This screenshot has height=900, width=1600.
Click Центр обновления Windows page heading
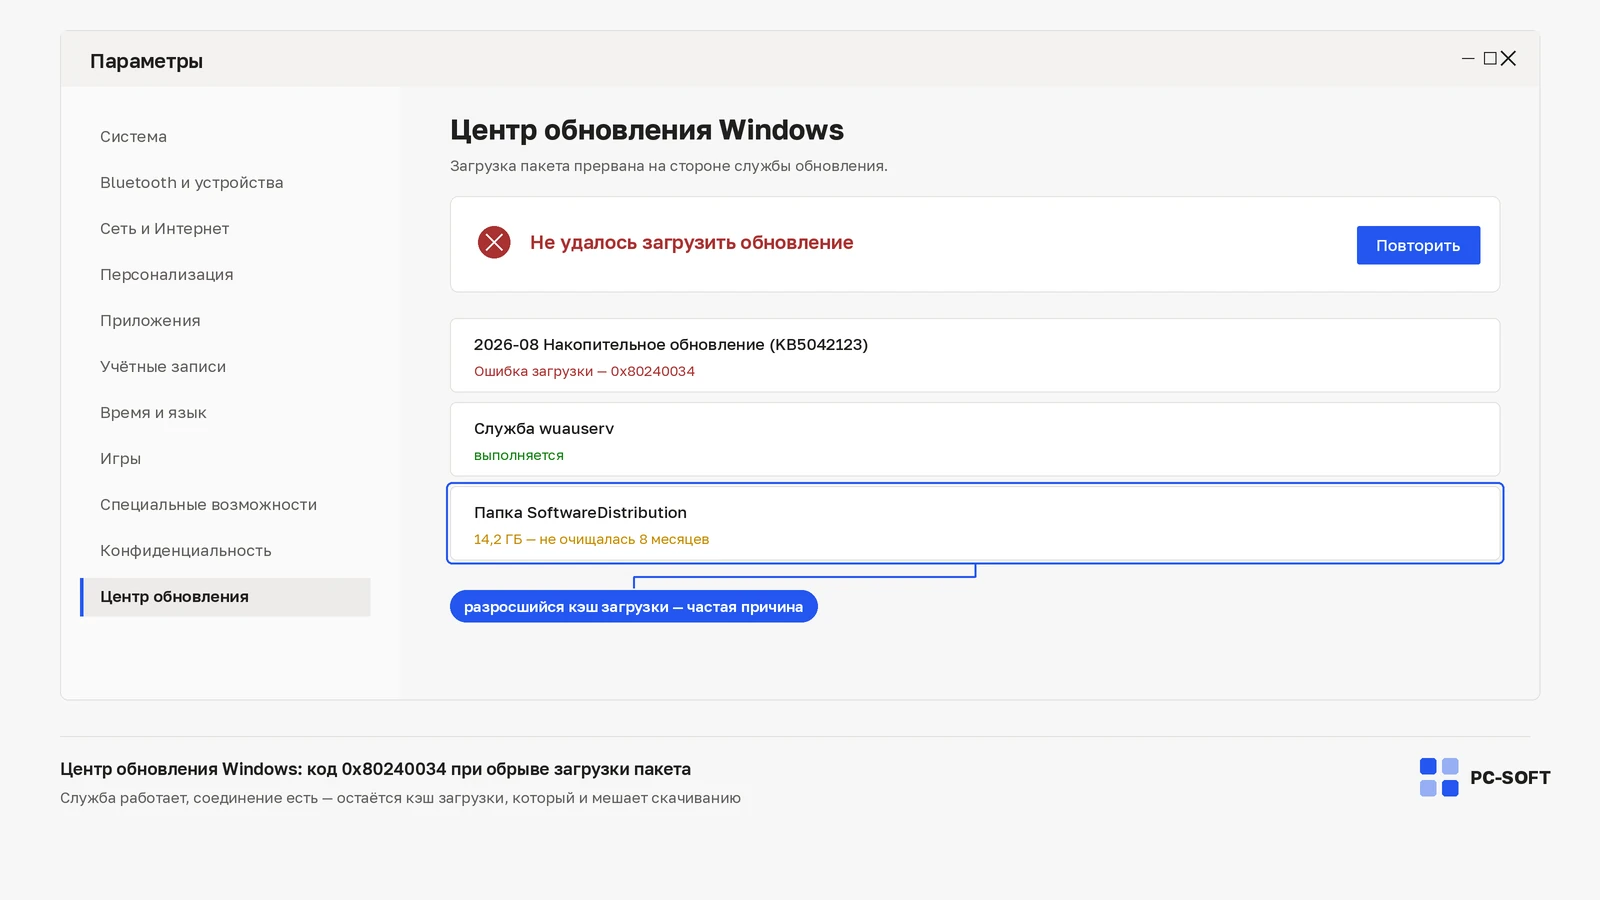[x=647, y=130]
